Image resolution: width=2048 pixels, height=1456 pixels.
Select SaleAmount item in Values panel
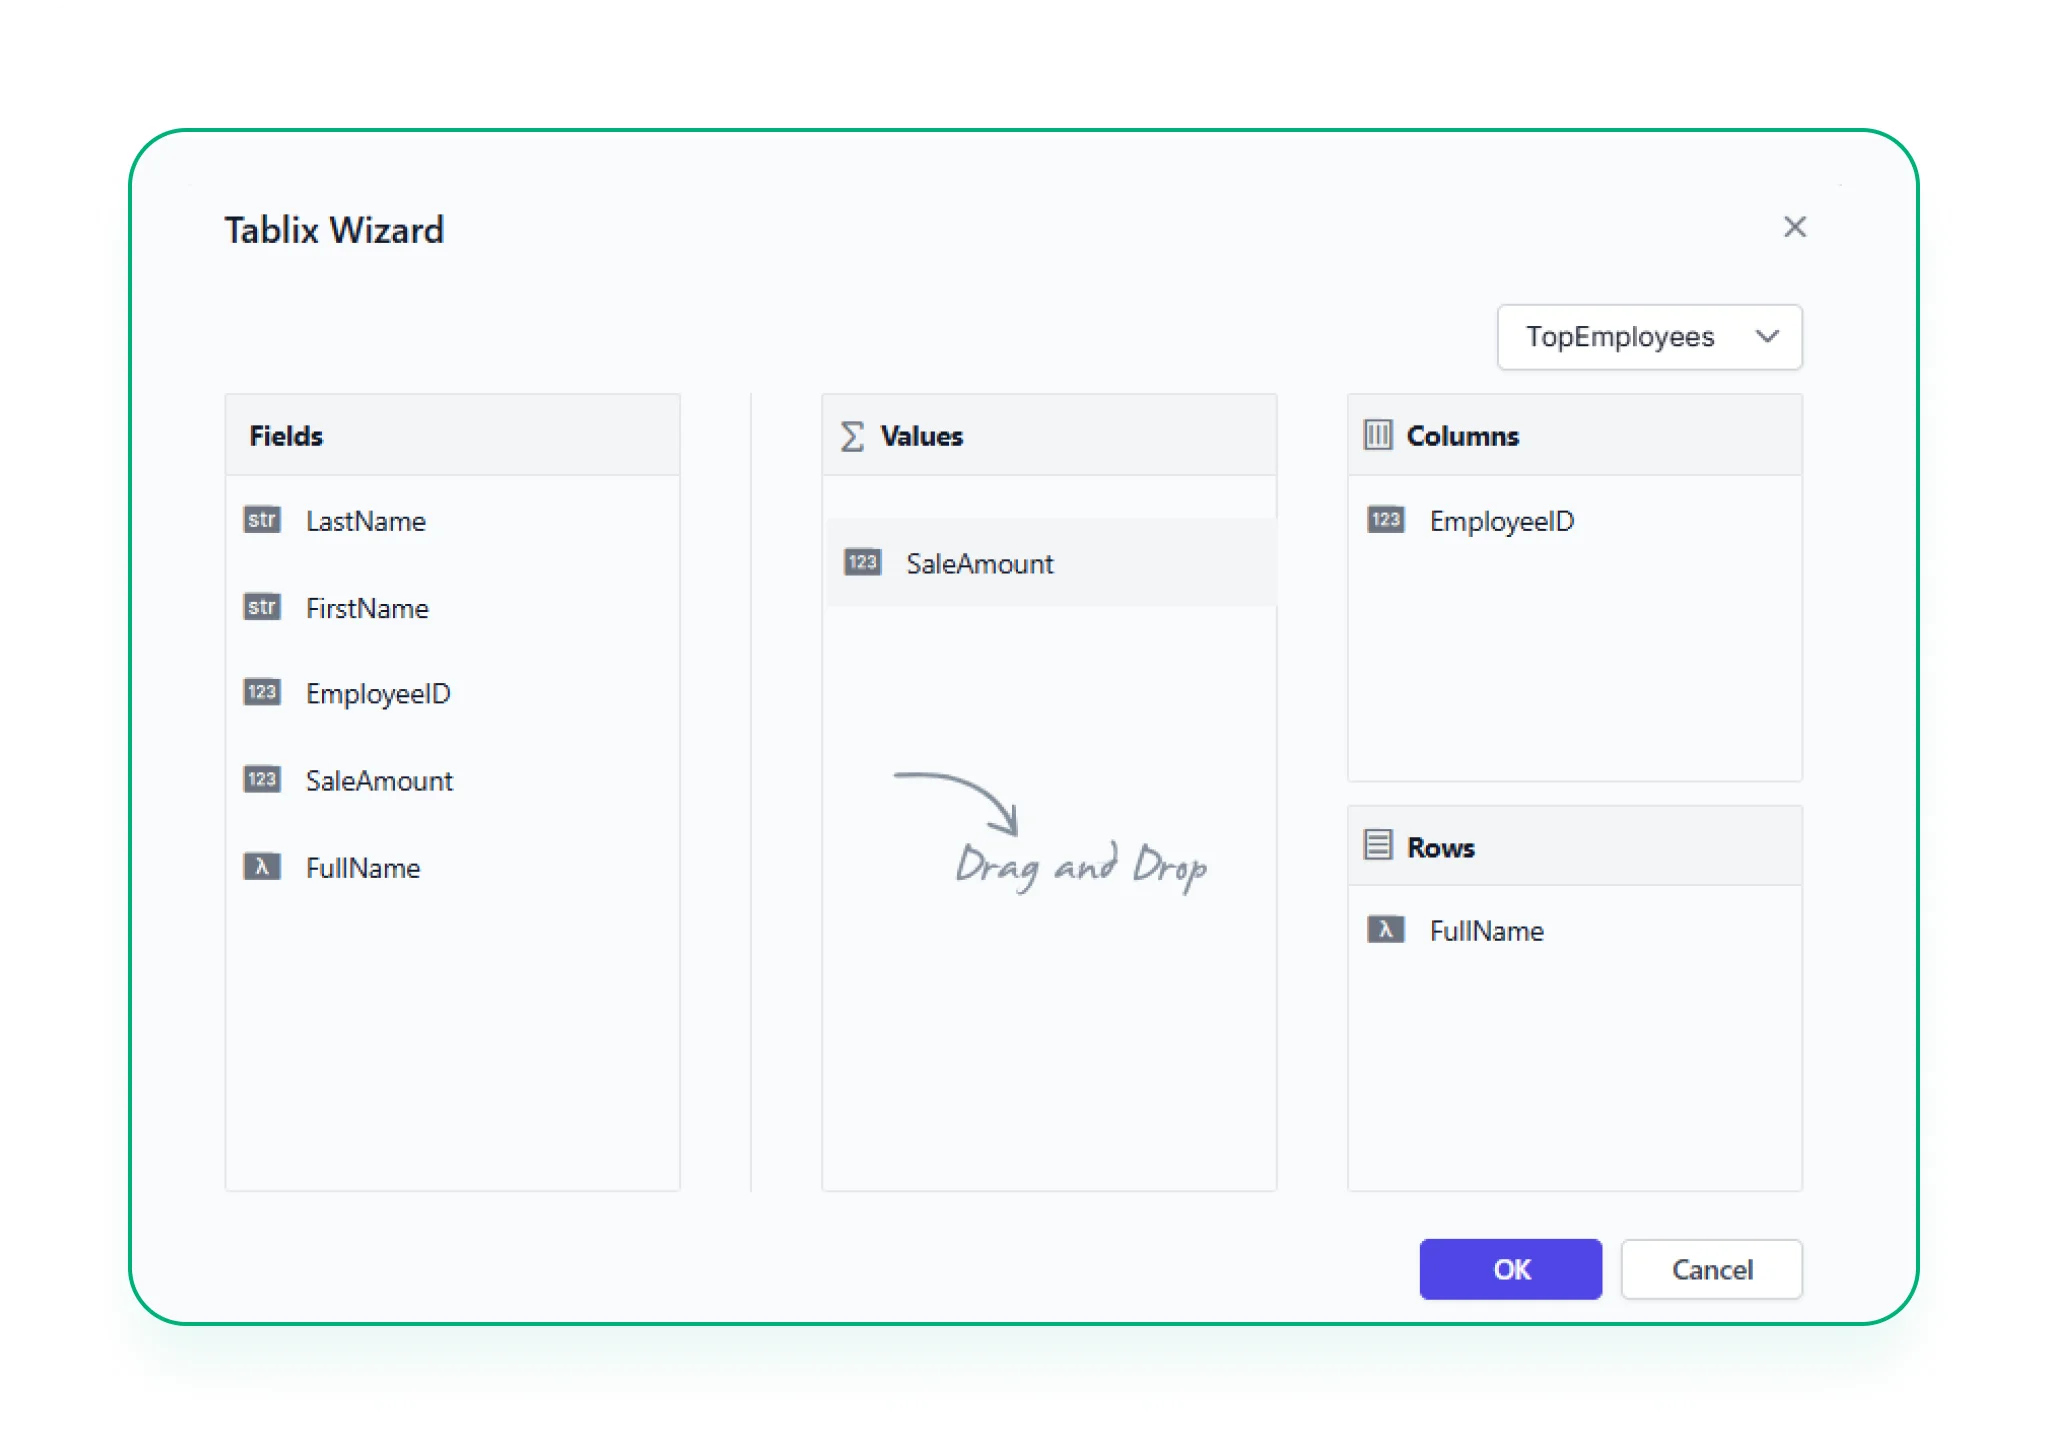(x=980, y=563)
